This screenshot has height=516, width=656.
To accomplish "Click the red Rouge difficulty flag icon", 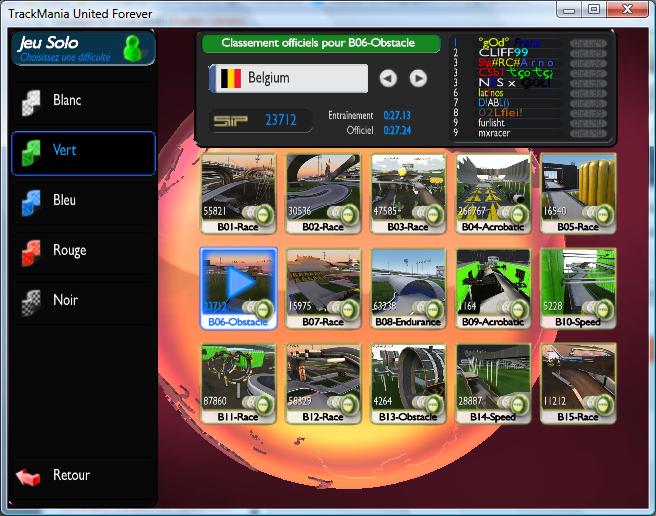I will [32, 252].
